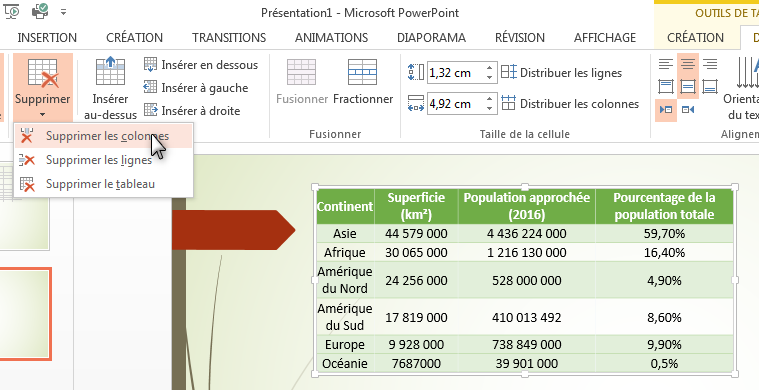This screenshot has width=759, height=390.
Task: Click the red arrow shape on slide
Action: pyautogui.click(x=234, y=230)
